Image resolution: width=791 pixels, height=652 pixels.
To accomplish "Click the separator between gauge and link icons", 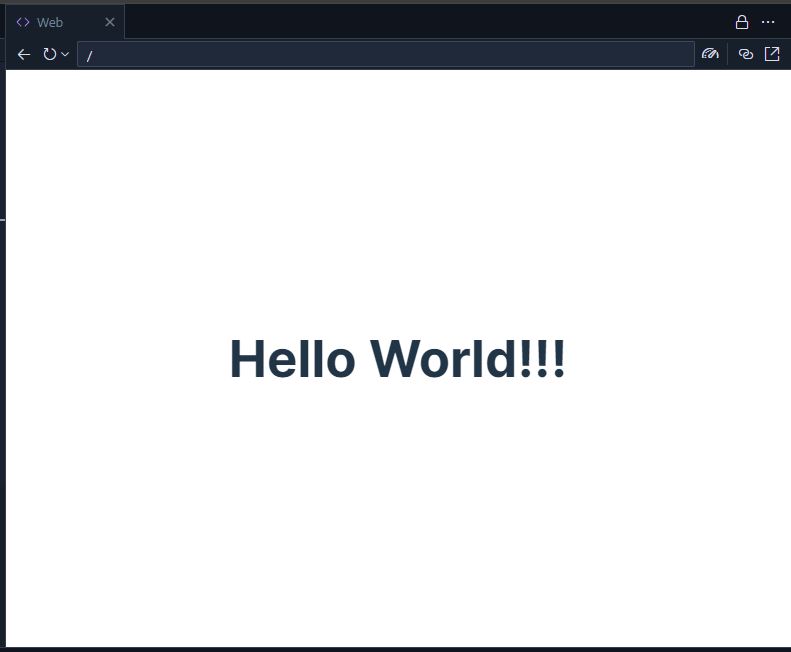I will [x=727, y=54].
